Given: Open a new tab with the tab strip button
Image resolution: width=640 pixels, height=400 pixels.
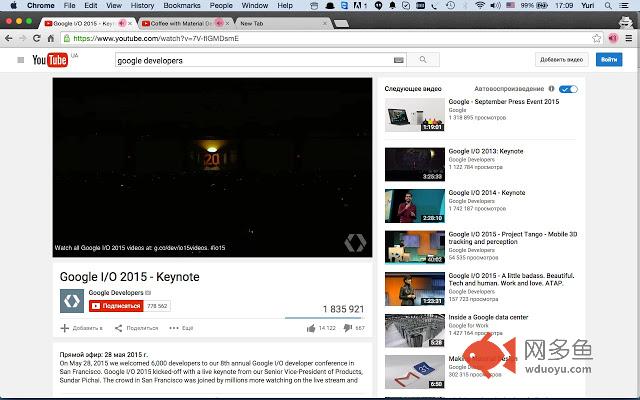Looking at the screenshot, I should [341, 24].
